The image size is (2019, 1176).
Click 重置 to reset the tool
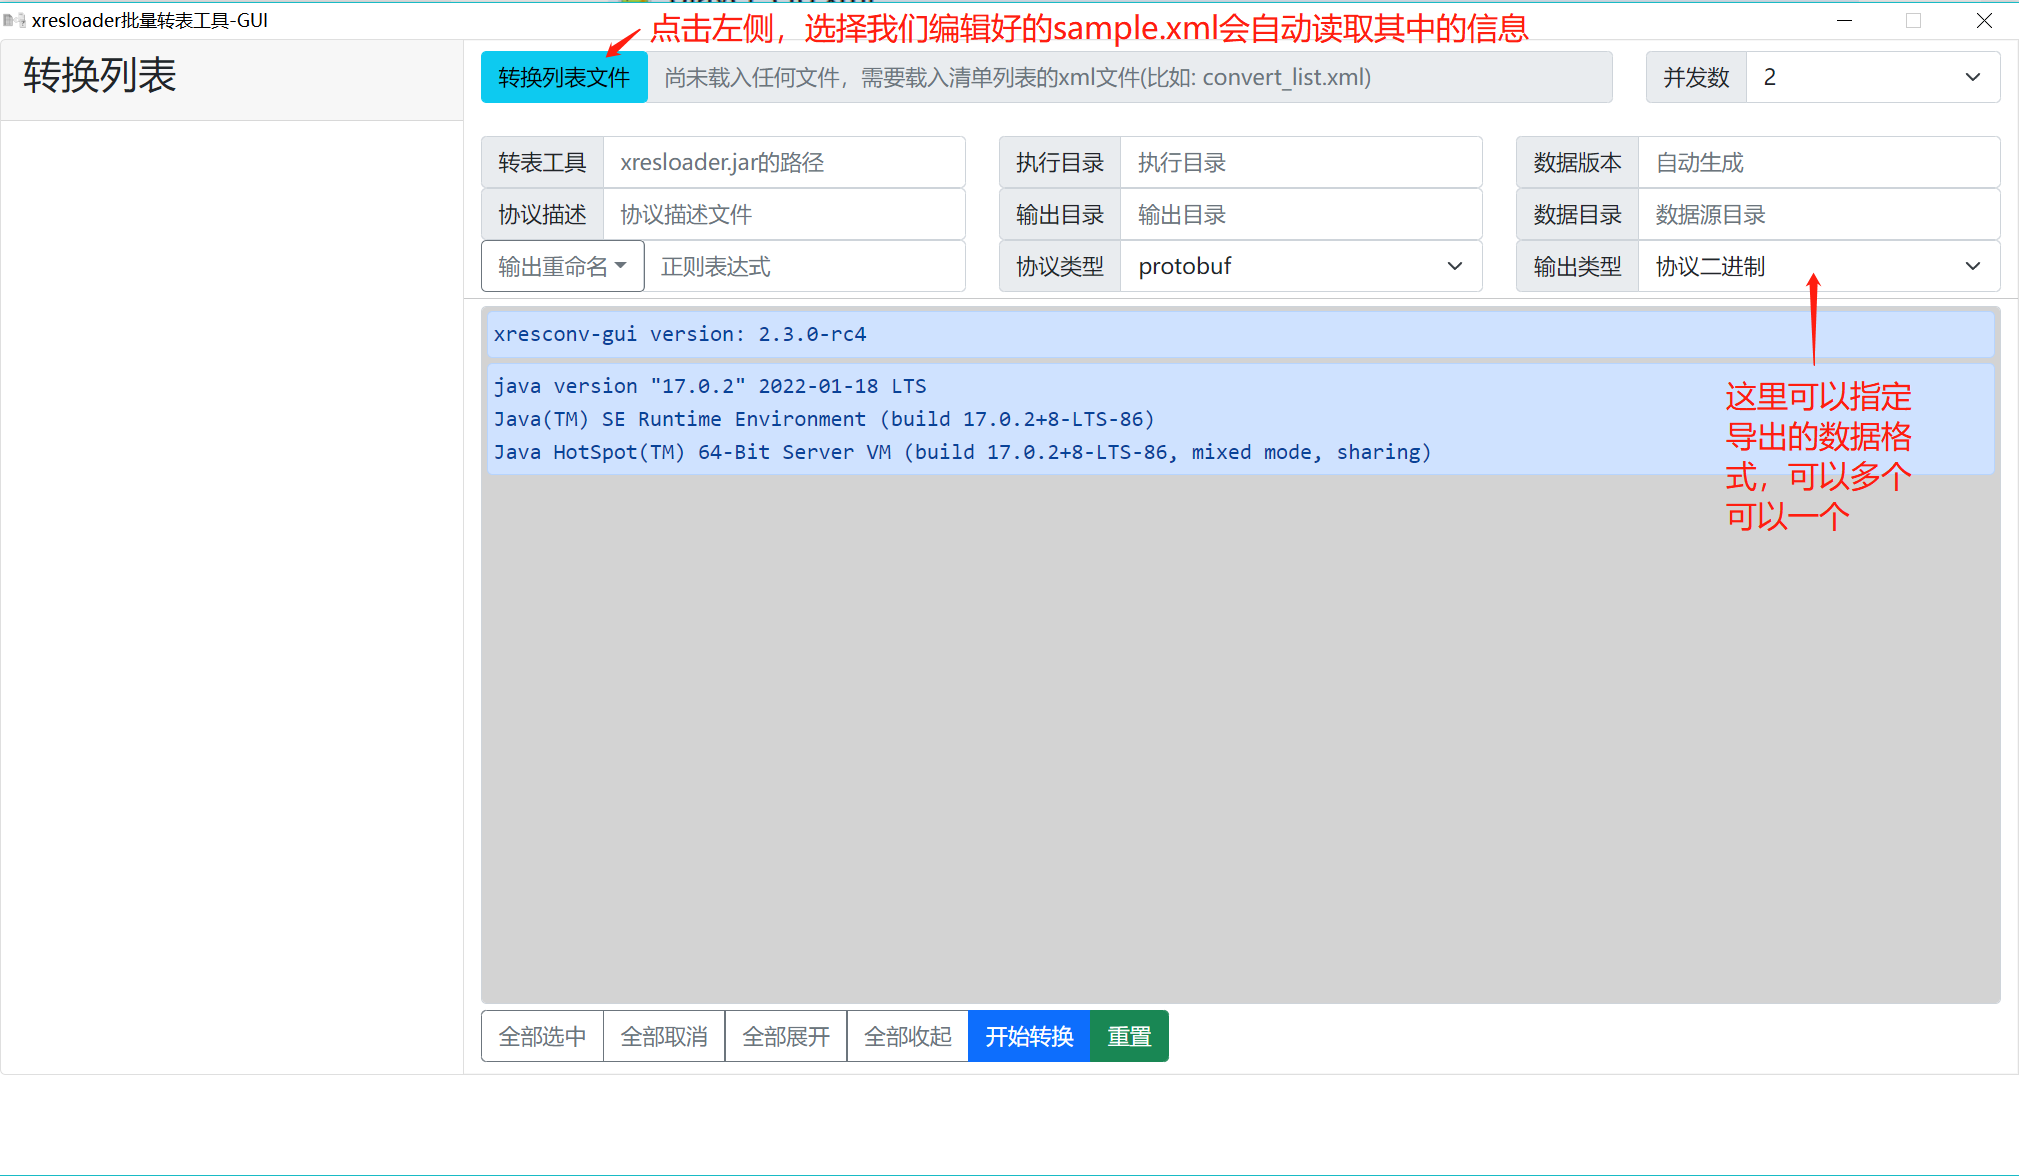[1128, 1036]
